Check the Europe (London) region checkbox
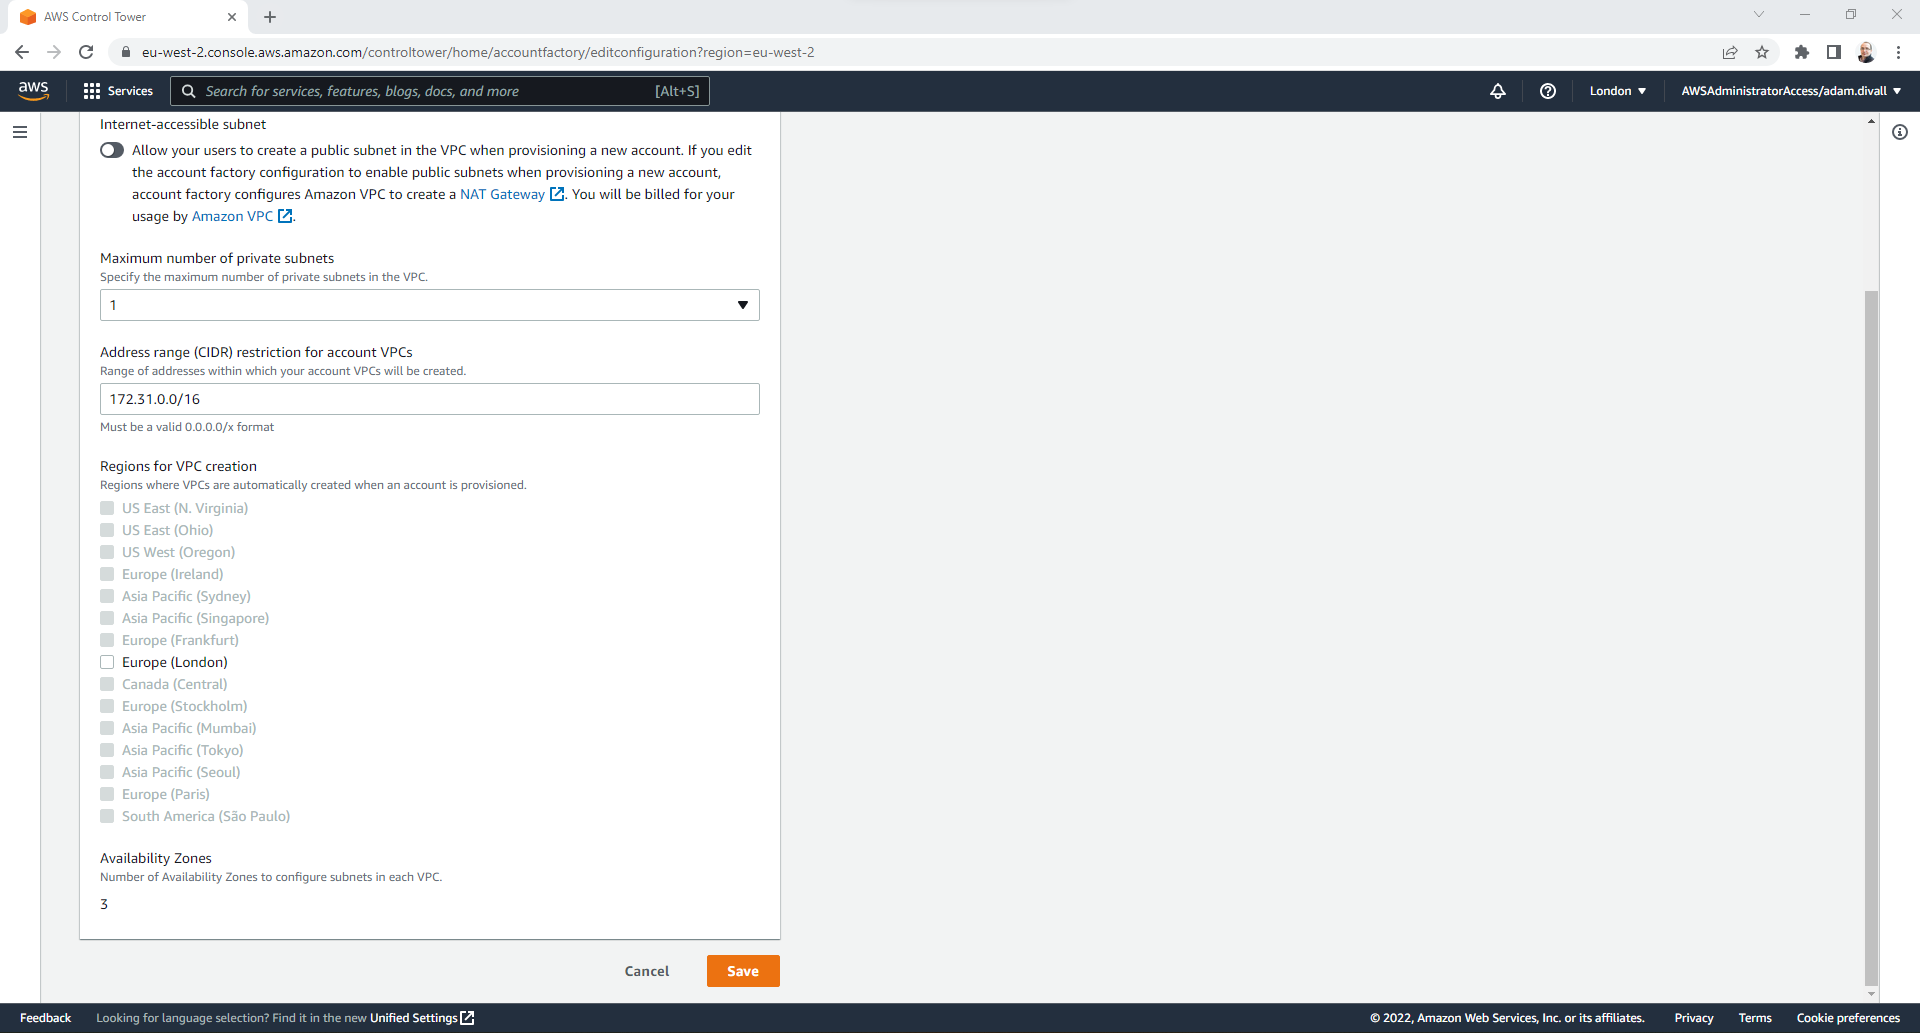Viewport: 1920px width, 1033px height. click(107, 662)
